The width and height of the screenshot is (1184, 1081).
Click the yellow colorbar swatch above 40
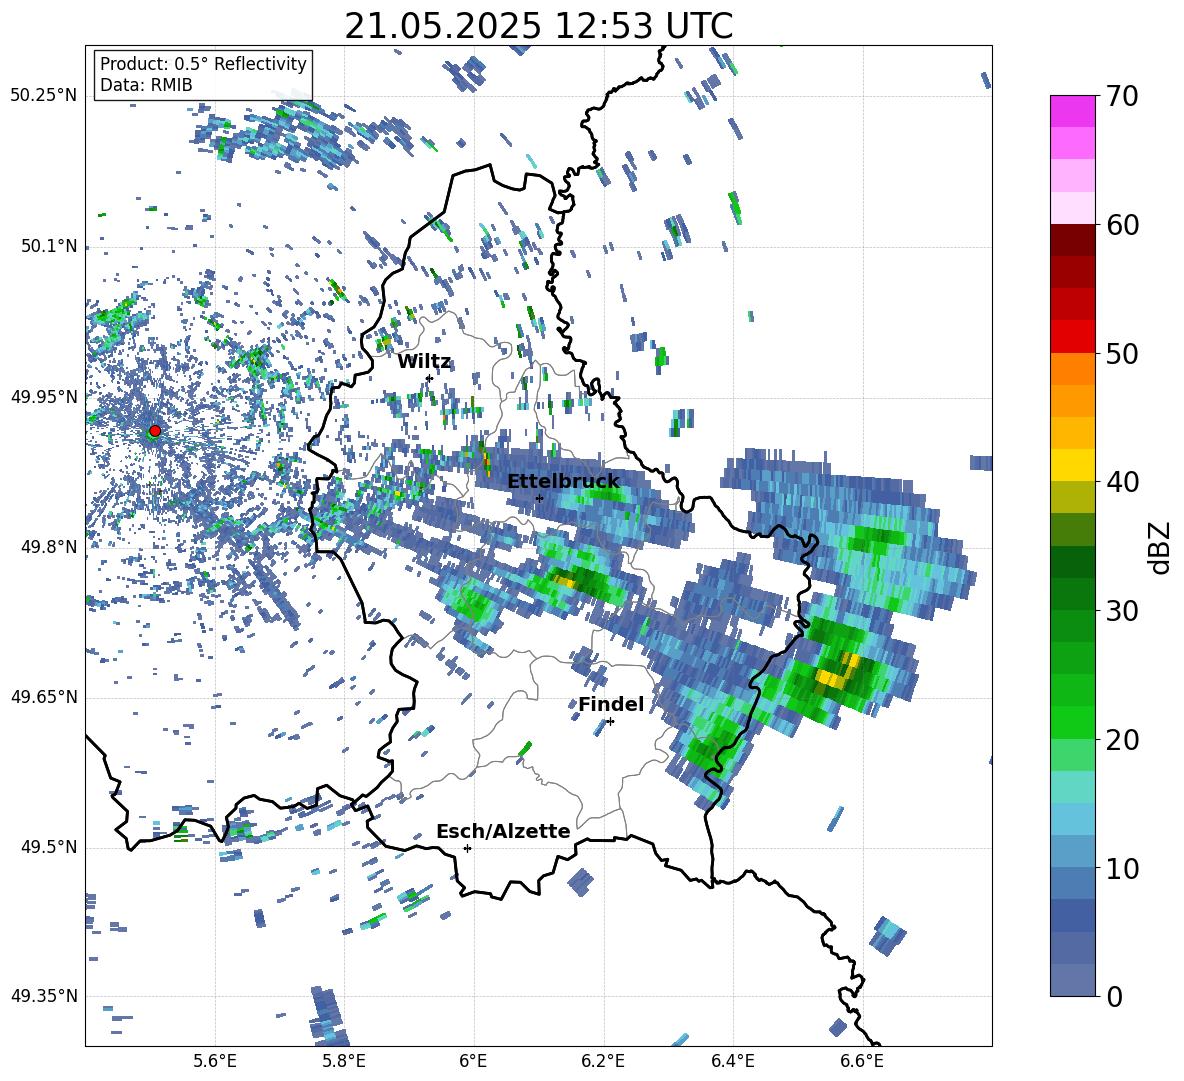(x=1072, y=465)
